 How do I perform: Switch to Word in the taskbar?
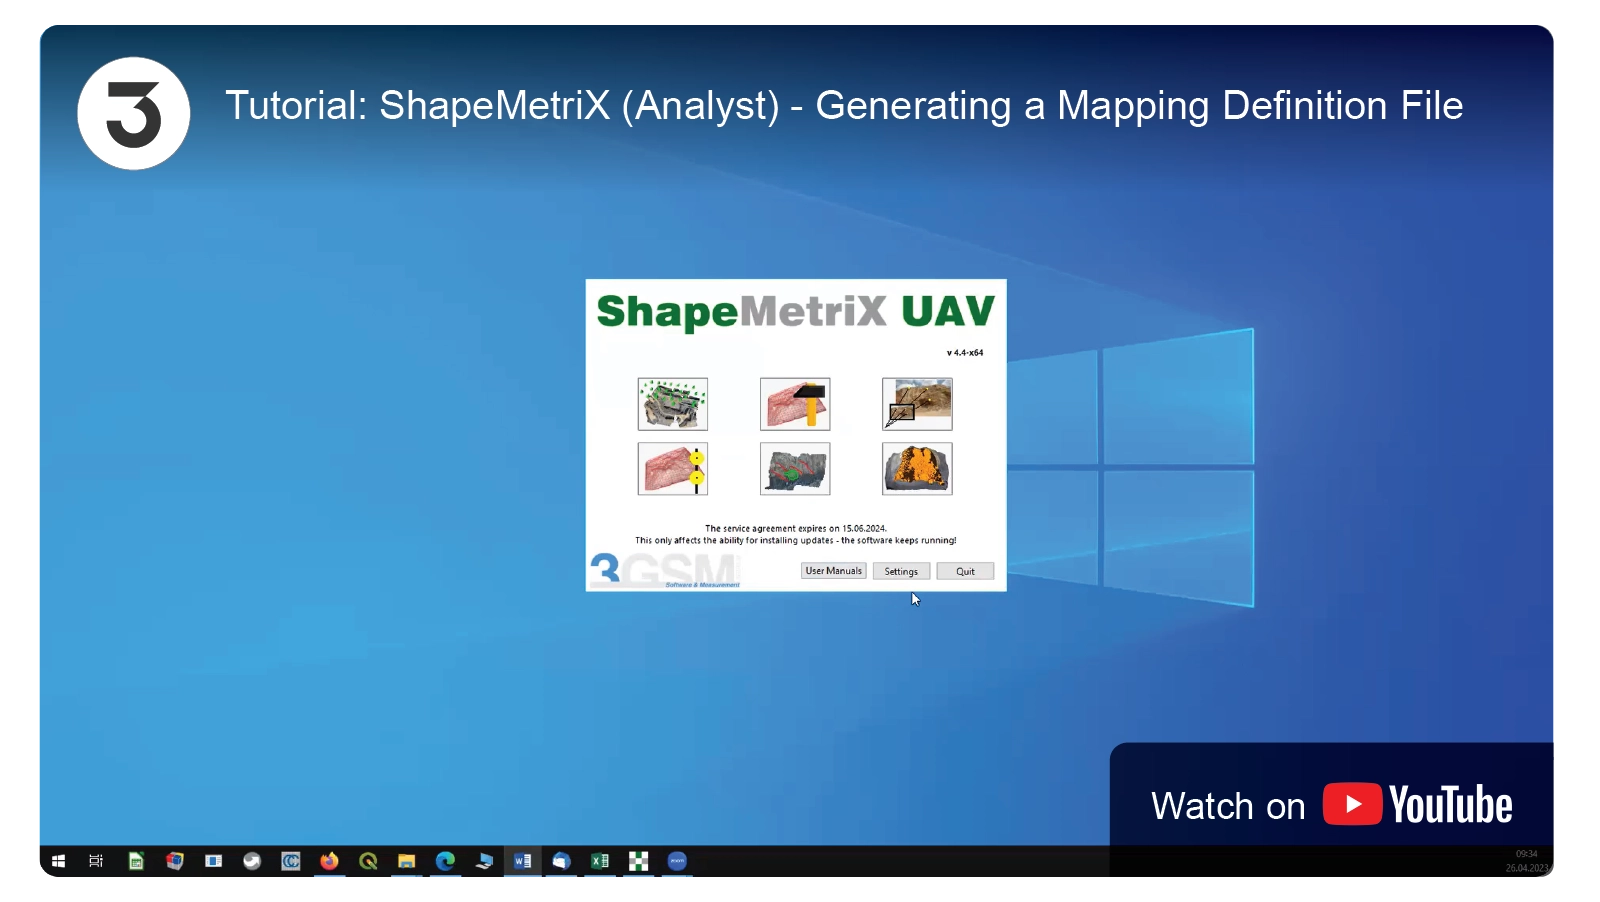522,861
